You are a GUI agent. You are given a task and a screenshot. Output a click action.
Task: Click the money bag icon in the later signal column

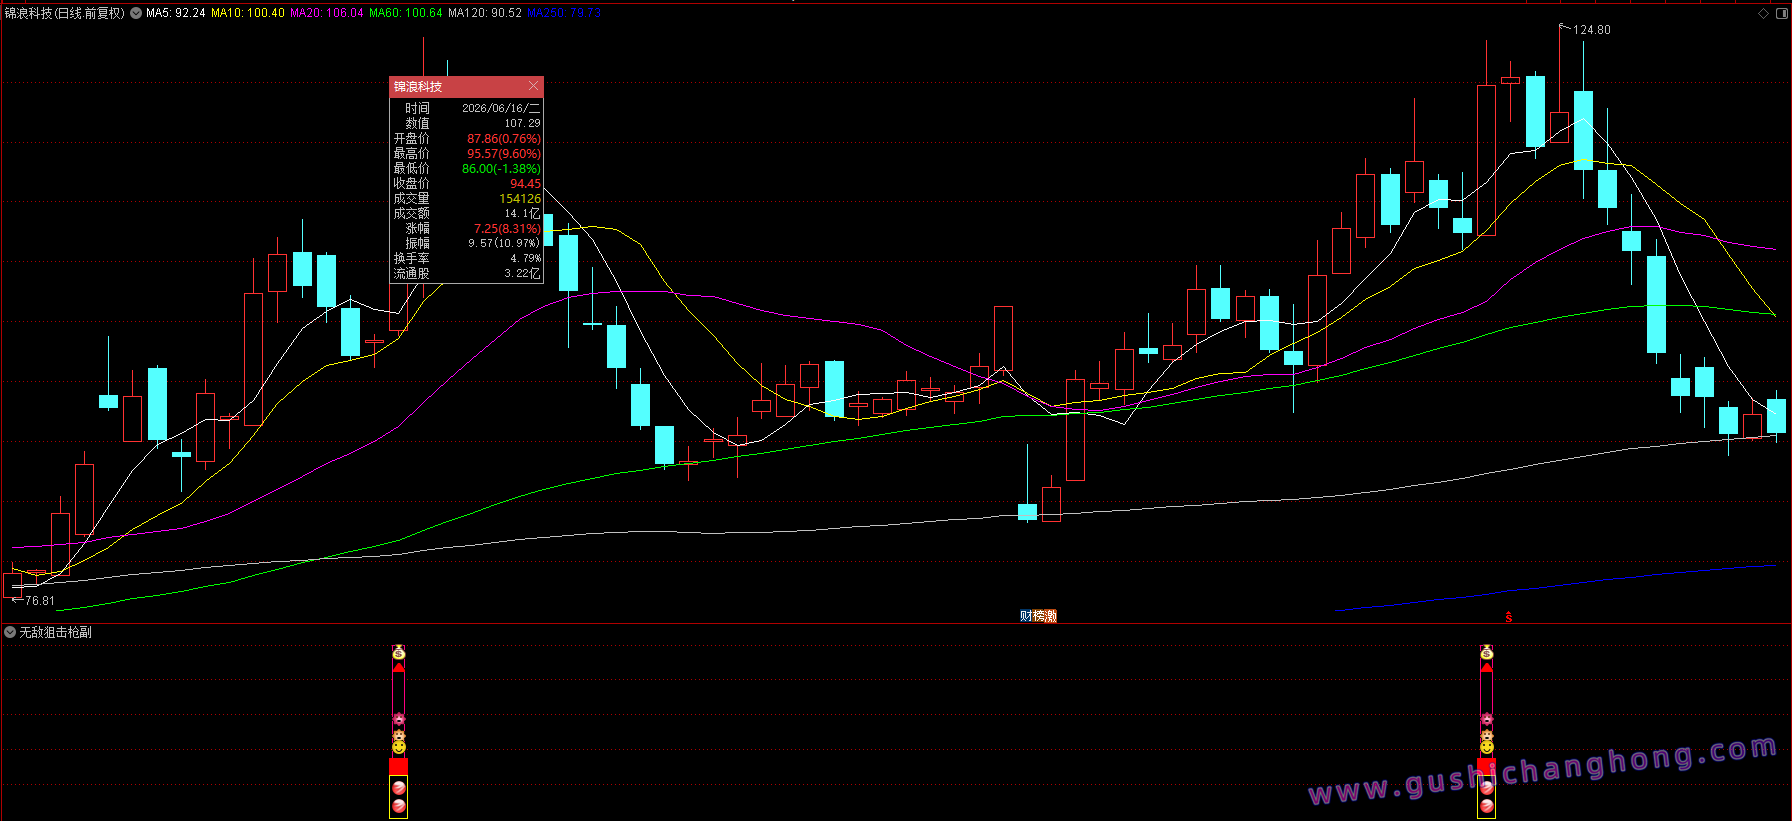[1487, 652]
